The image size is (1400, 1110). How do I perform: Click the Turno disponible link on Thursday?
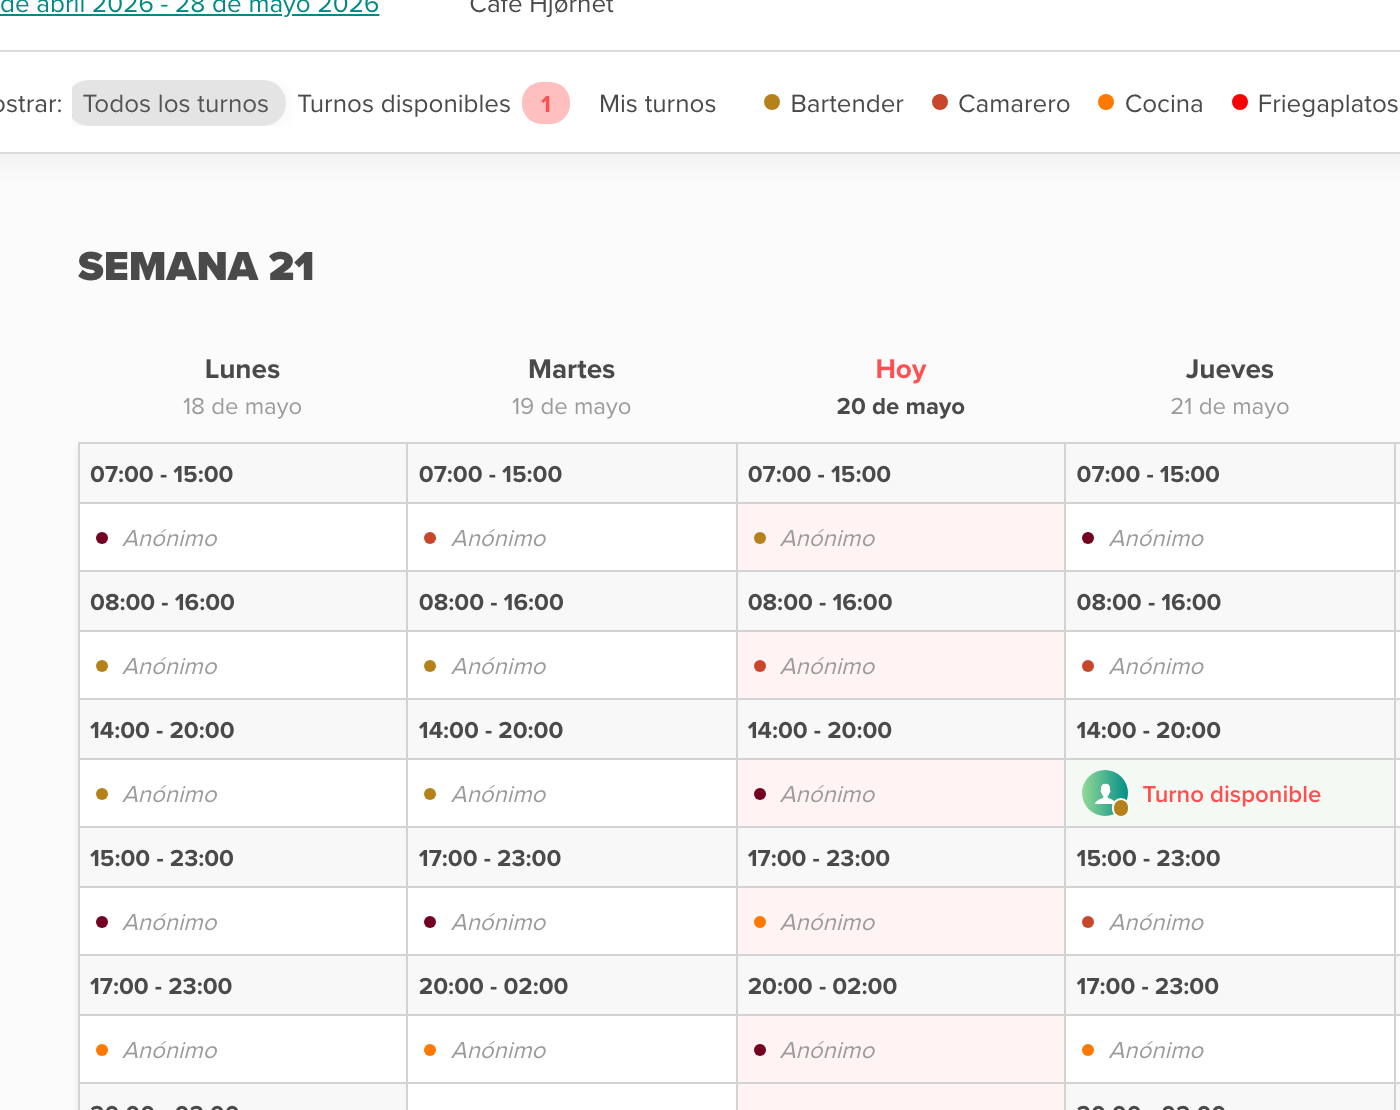point(1232,794)
